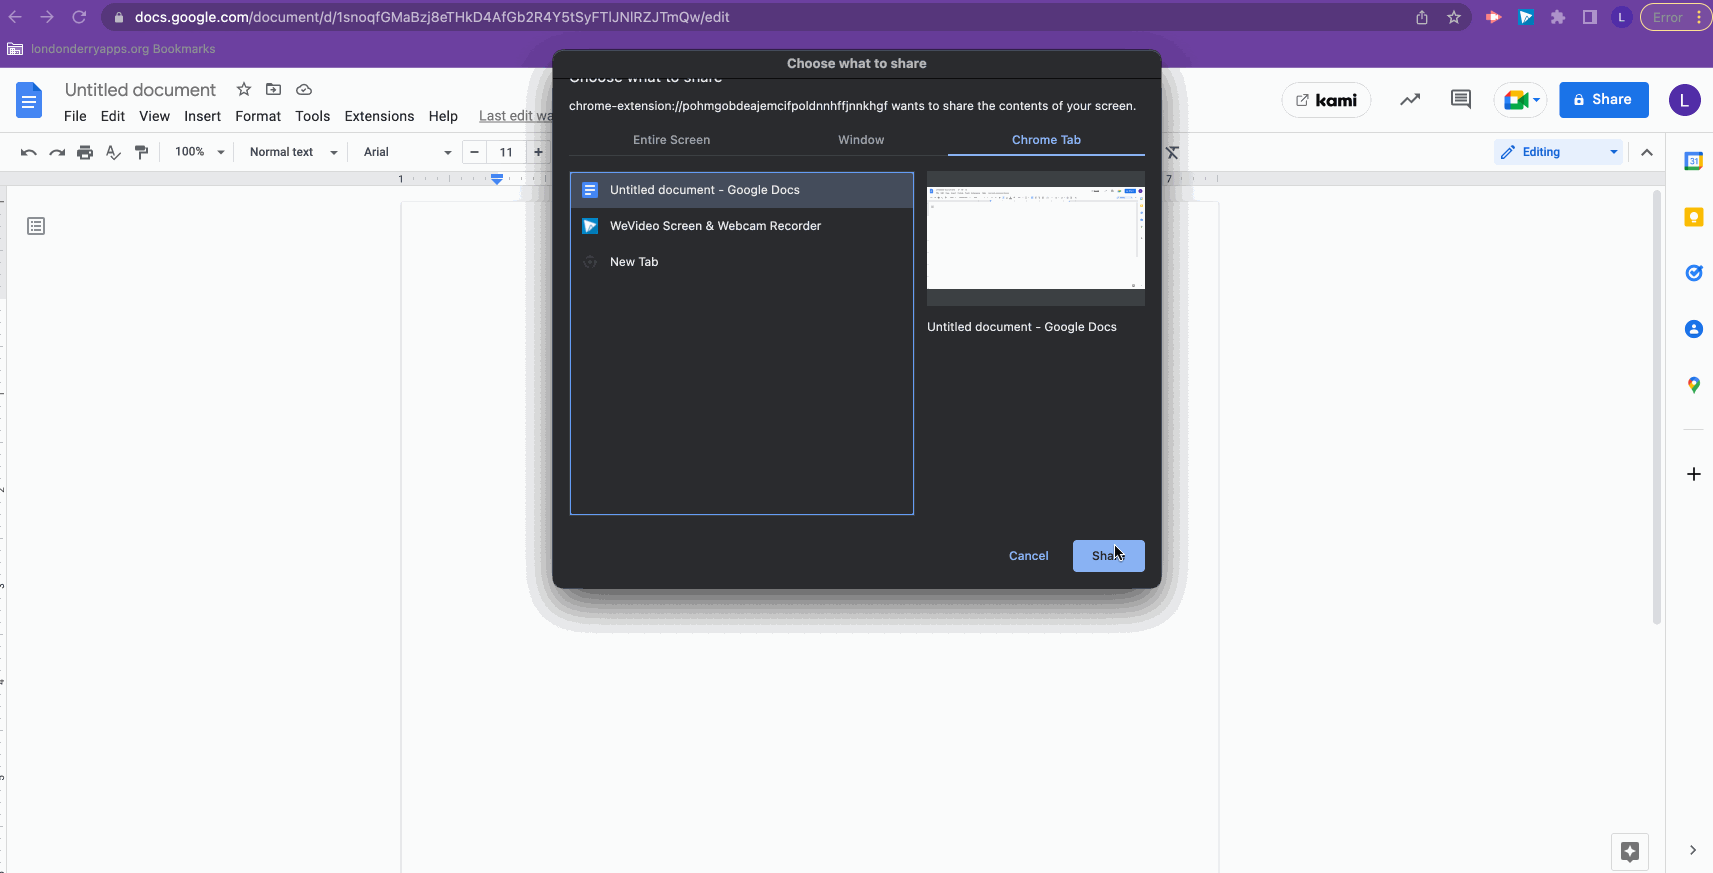Screen dimensions: 1713x873
Task: Open the Google Keep side panel
Action: (1693, 217)
